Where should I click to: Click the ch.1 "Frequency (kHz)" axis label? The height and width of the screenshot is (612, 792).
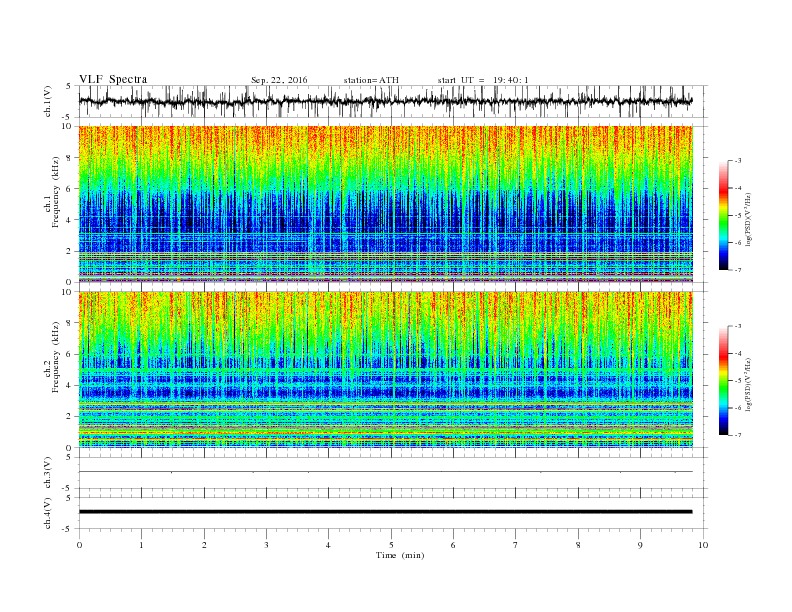pos(56,192)
